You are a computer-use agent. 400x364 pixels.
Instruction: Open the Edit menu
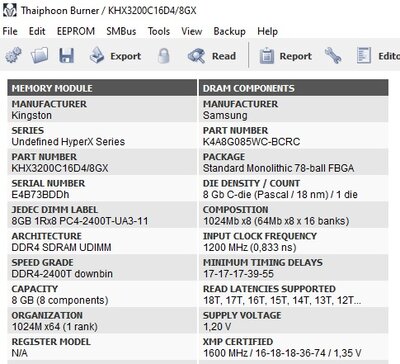point(37,31)
